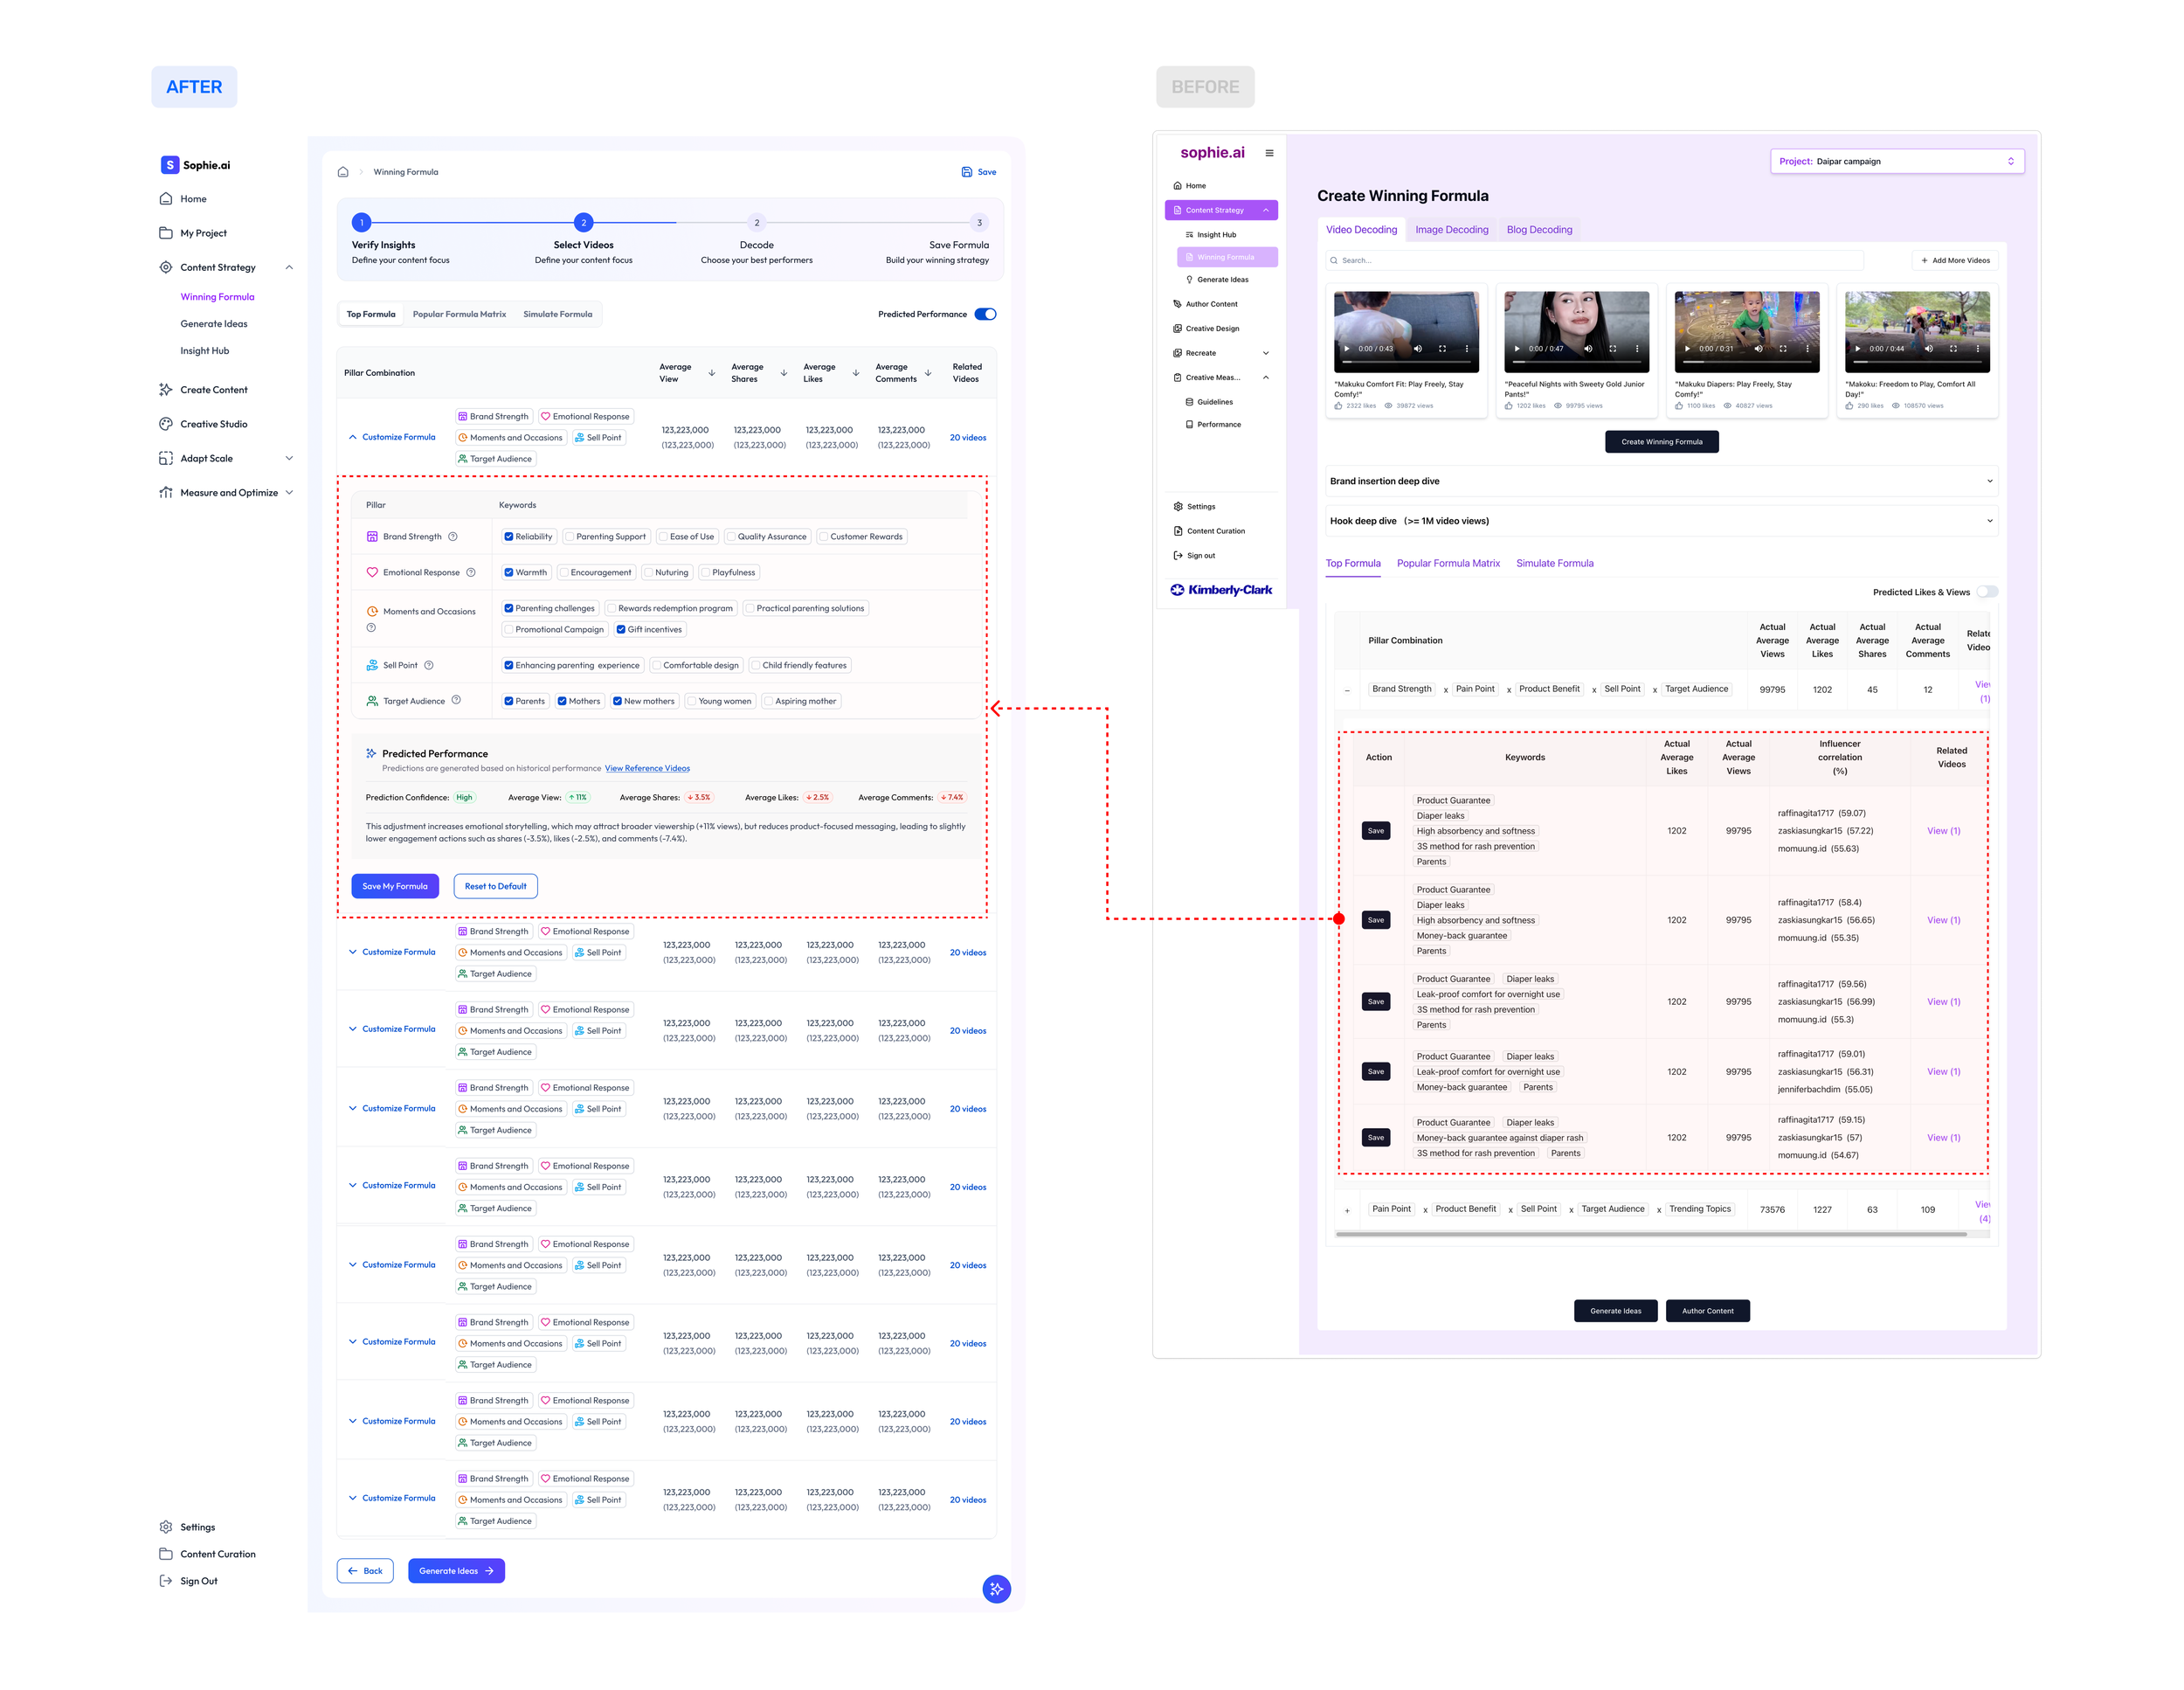This screenshot has width=2184, height=1690.
Task: Sort by Average View arrow icon
Action: pyautogui.click(x=711, y=373)
